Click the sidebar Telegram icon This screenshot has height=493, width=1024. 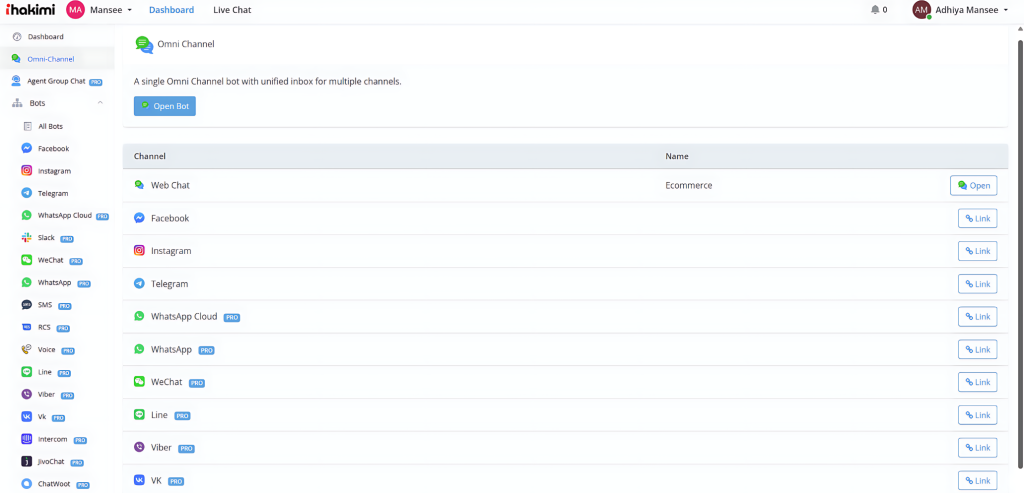27,193
